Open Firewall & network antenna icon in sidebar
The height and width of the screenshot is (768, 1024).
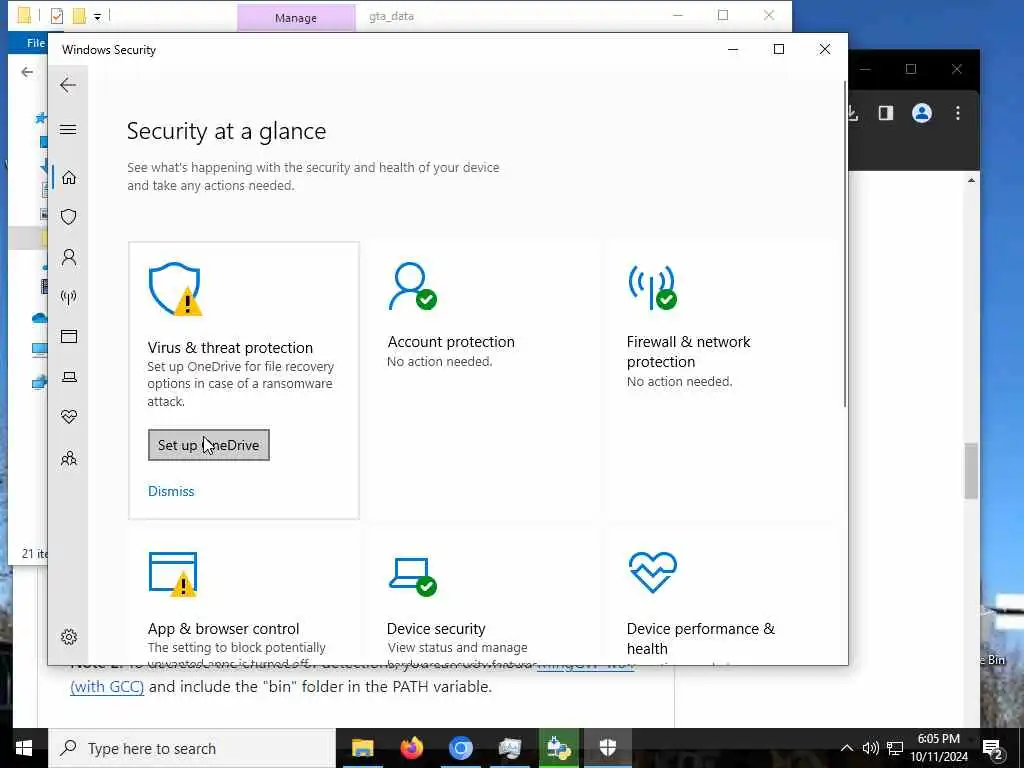tap(69, 297)
